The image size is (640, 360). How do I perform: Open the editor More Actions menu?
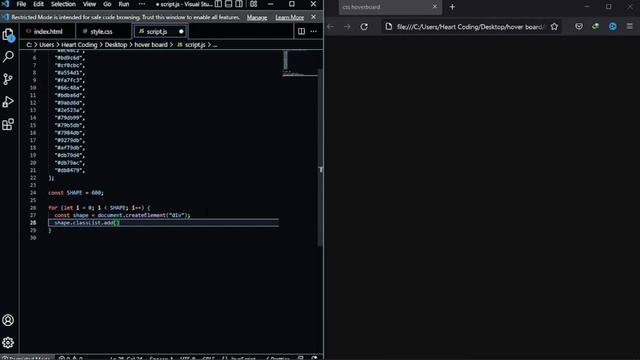pyautogui.click(x=313, y=31)
